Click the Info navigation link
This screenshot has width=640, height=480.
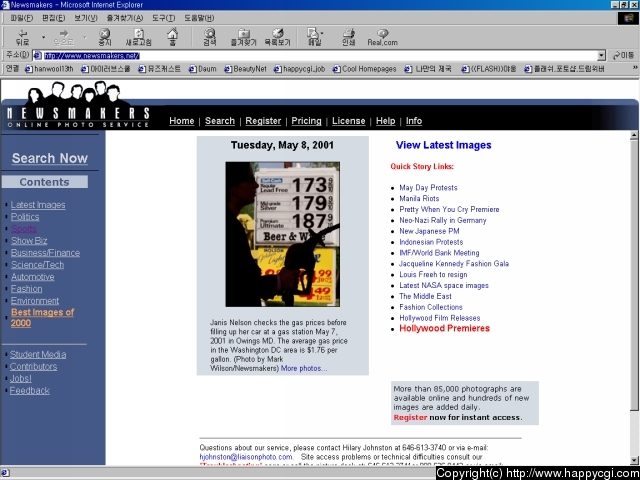[x=414, y=121]
